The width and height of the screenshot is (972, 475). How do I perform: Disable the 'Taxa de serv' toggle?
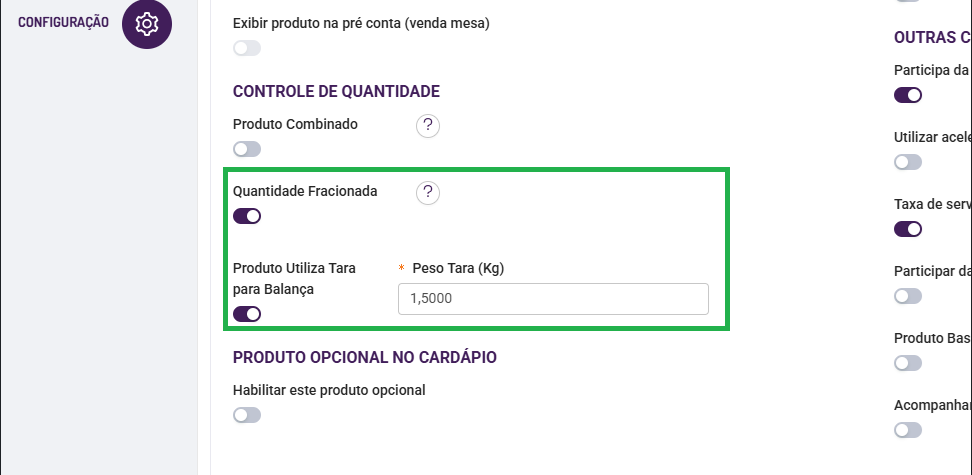(908, 229)
